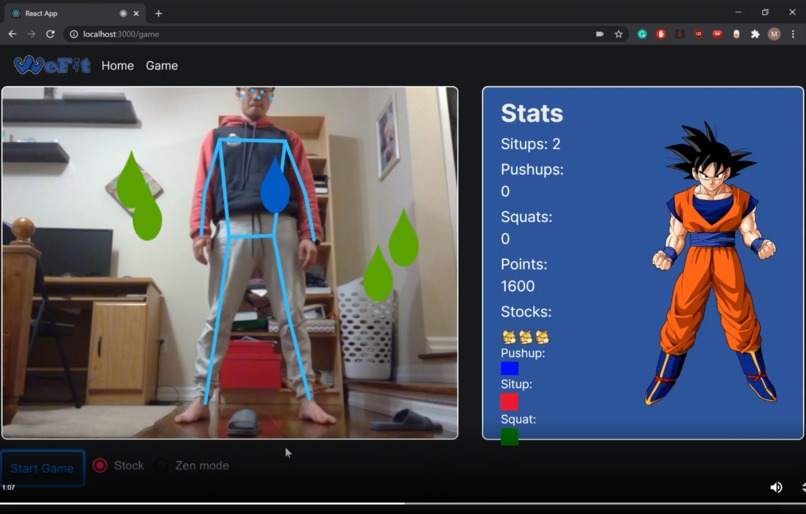
Task: Click the Goku character image
Action: (x=710, y=263)
